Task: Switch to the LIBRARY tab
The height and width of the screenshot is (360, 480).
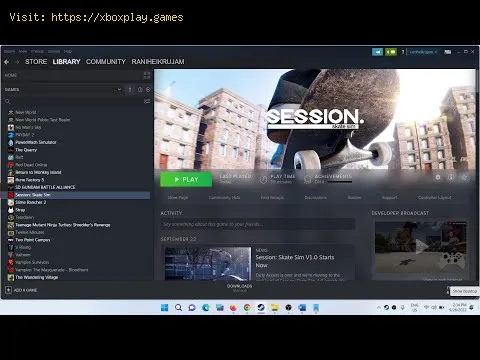Action: point(66,62)
